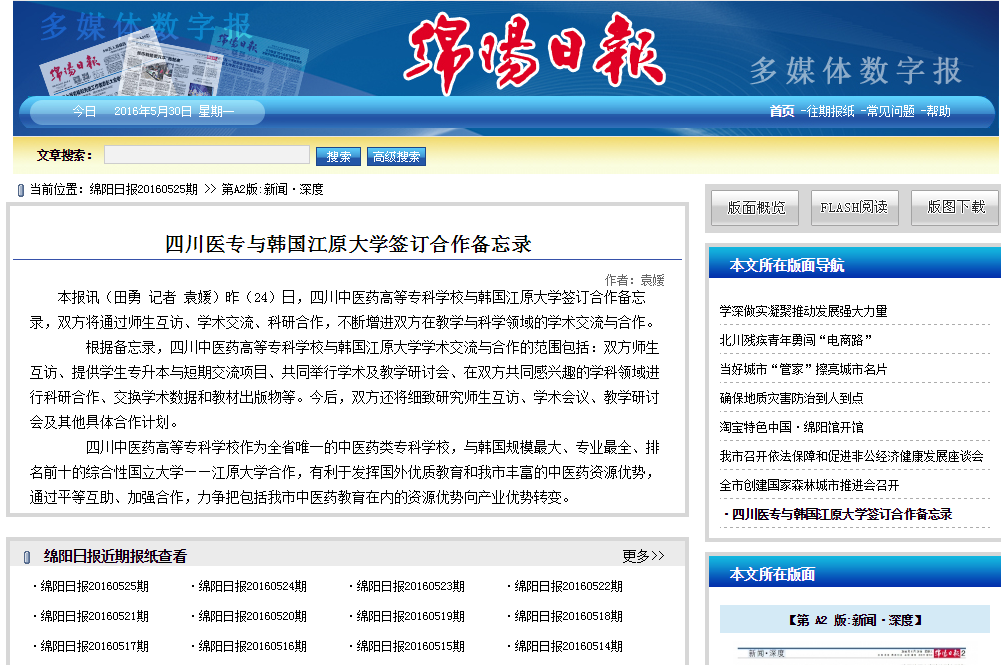The height and width of the screenshot is (665, 1001).
Task: Open breadcrumb link 绵阳日报20160525期
Action: tap(144, 190)
